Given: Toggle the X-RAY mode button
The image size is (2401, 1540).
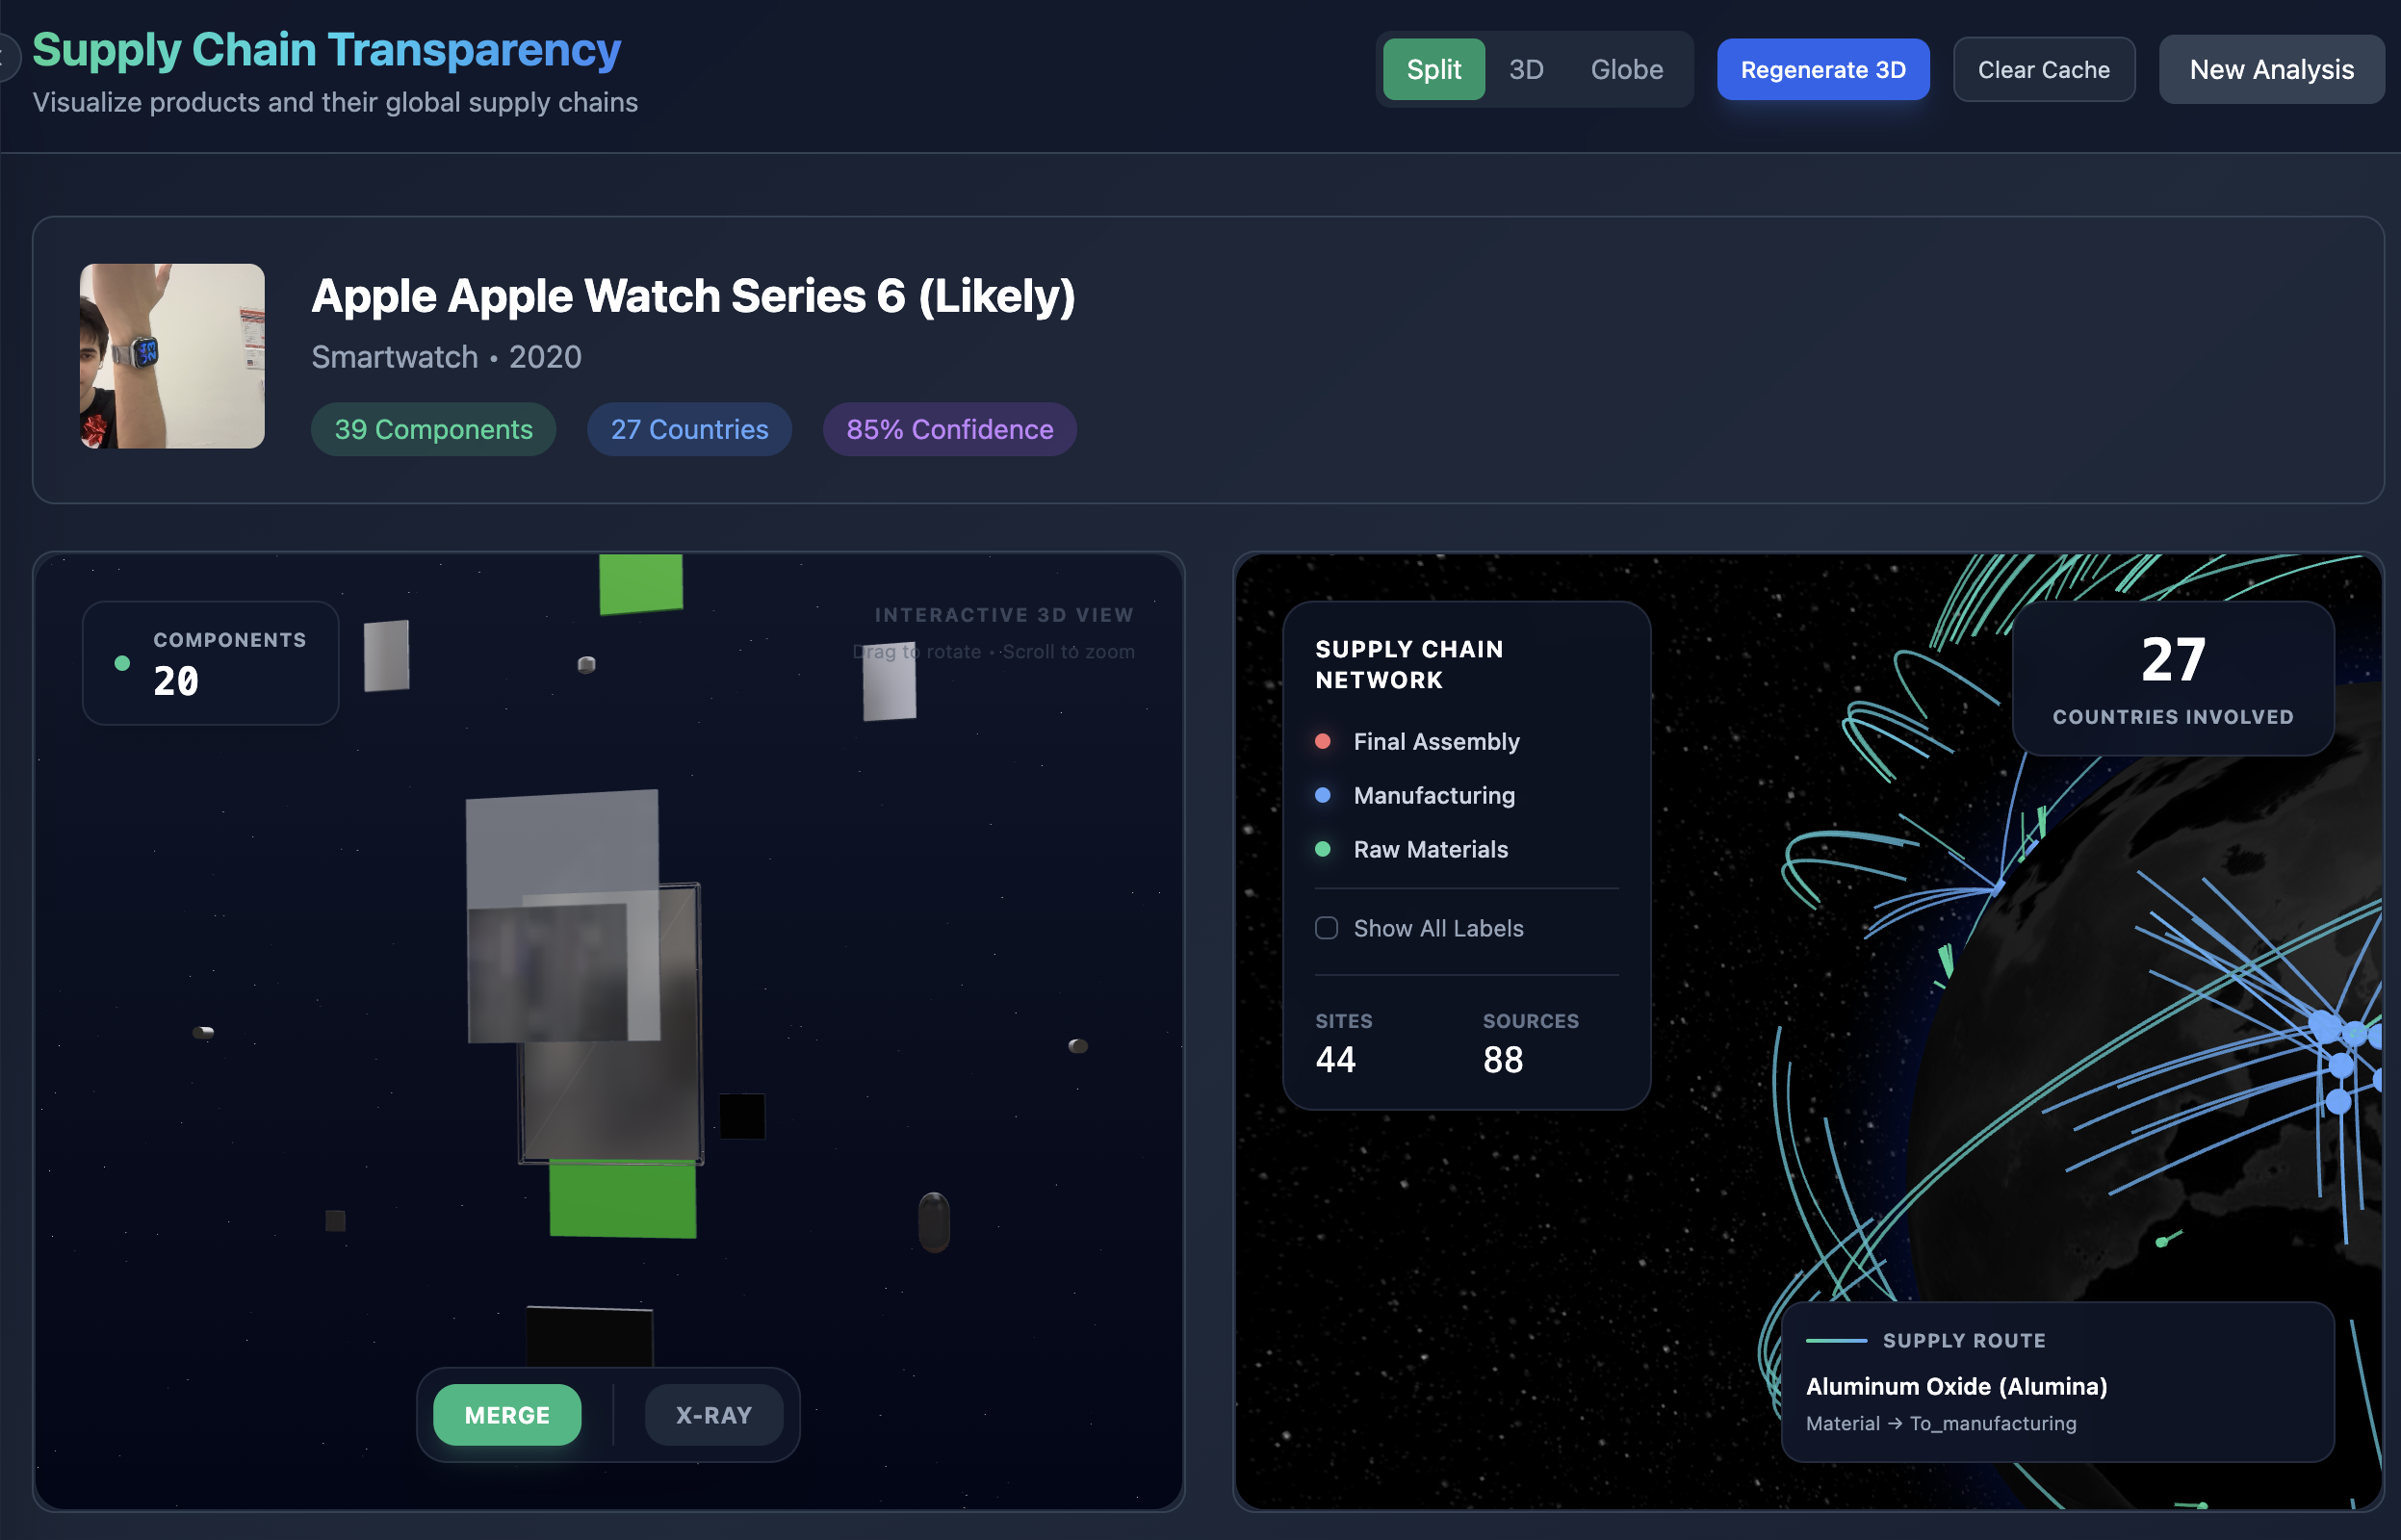Looking at the screenshot, I should (713, 1415).
